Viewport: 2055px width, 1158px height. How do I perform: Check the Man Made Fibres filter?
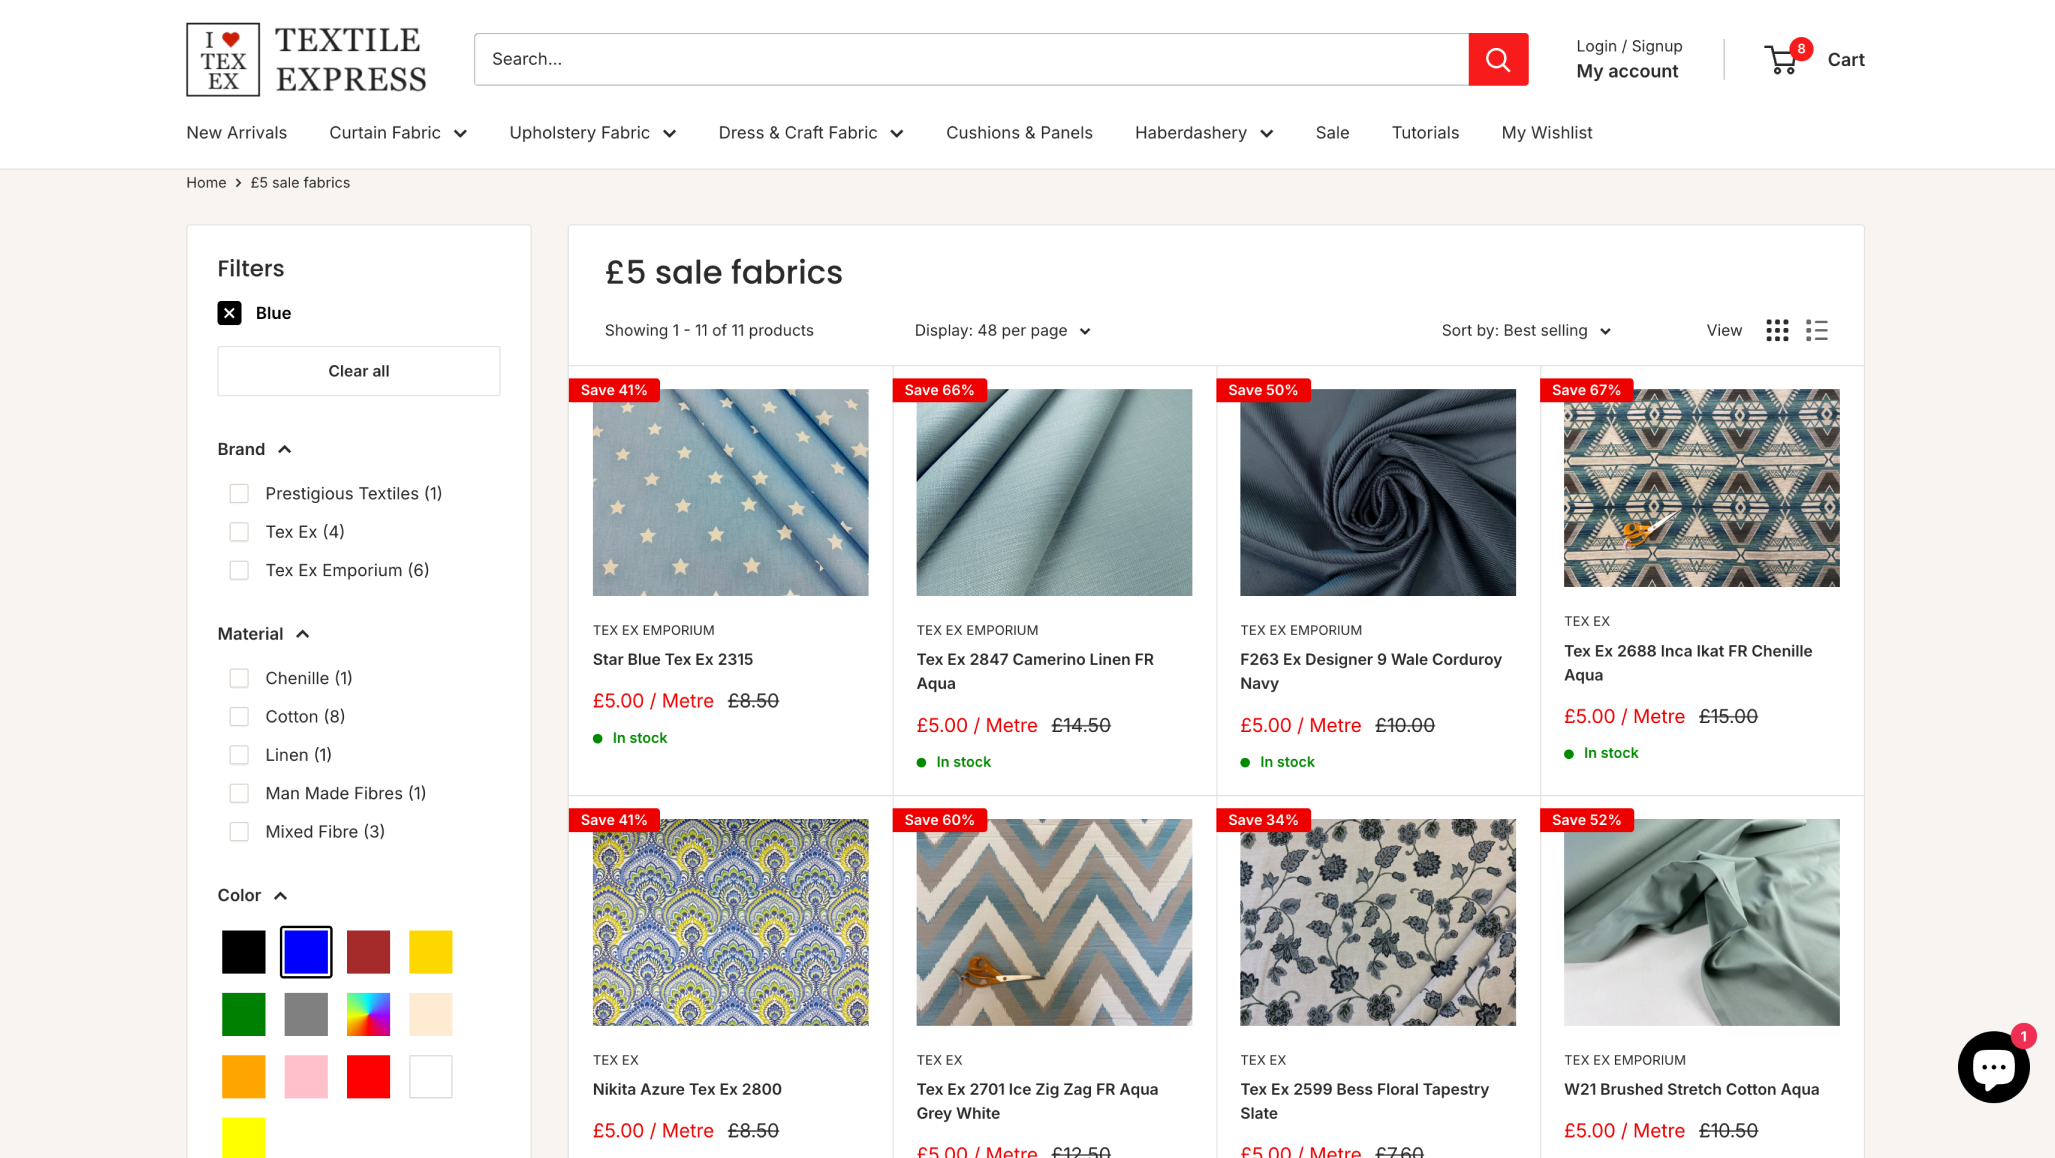click(x=239, y=793)
